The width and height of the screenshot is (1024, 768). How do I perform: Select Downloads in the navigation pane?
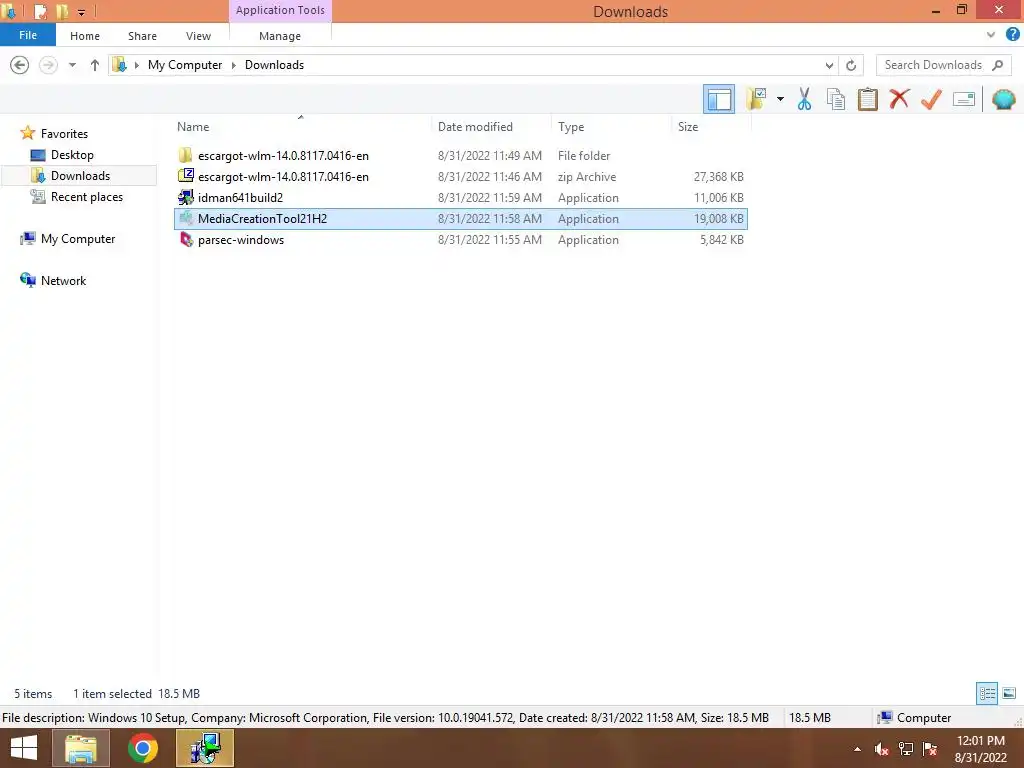80,176
